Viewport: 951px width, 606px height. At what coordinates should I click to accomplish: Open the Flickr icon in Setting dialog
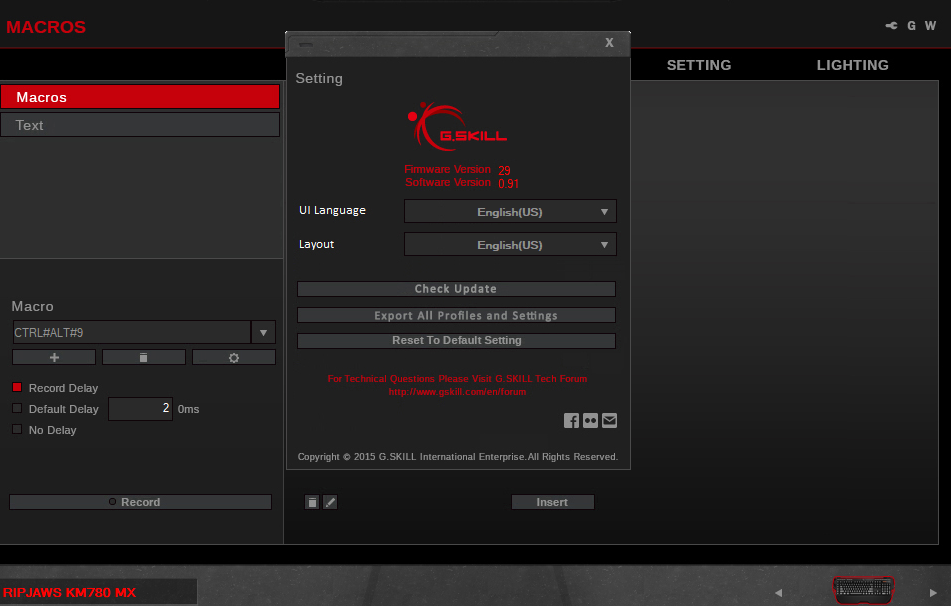[x=590, y=420]
